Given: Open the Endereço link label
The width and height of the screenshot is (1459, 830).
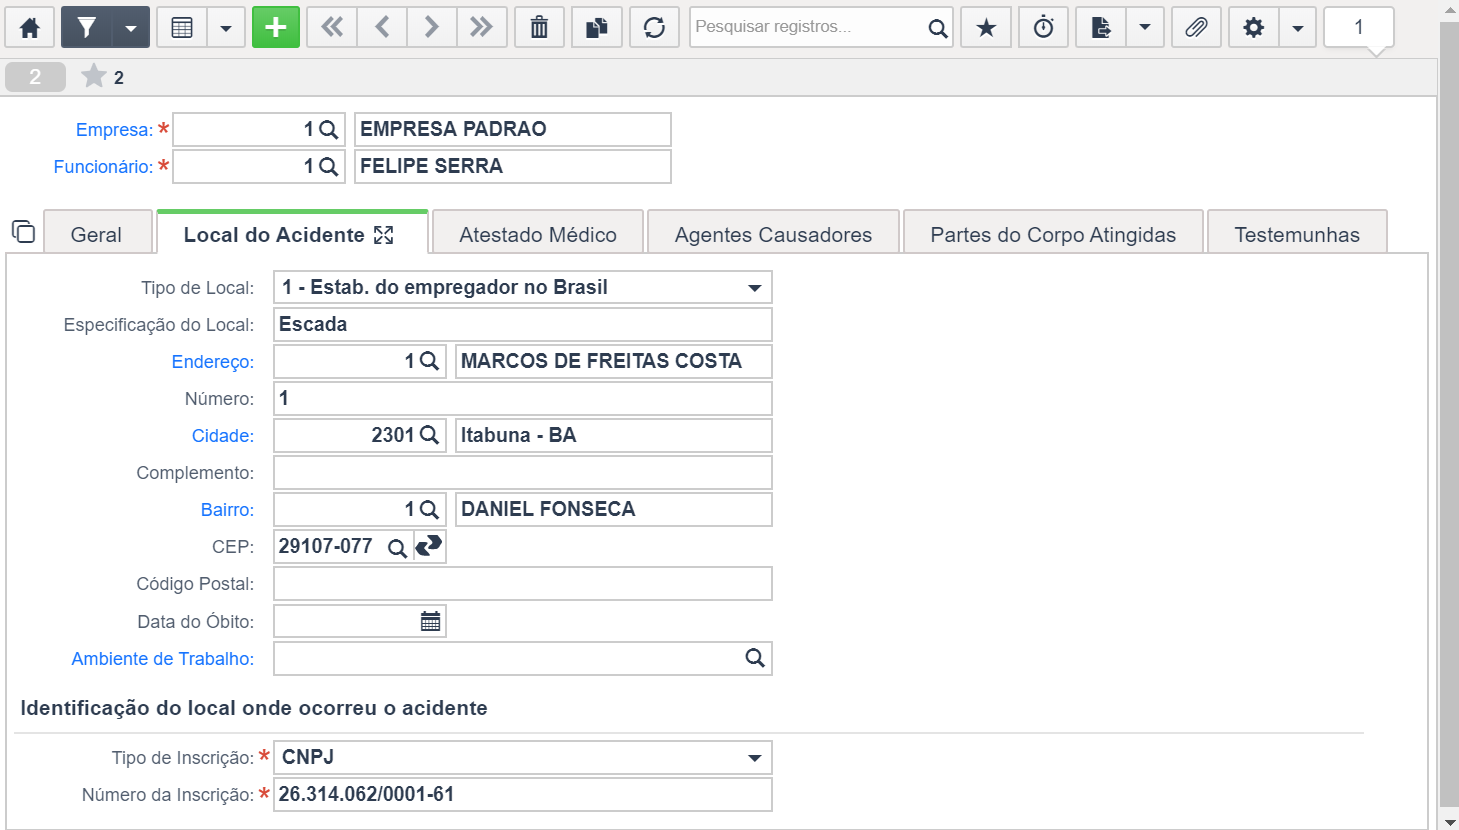Looking at the screenshot, I should pyautogui.click(x=213, y=362).
